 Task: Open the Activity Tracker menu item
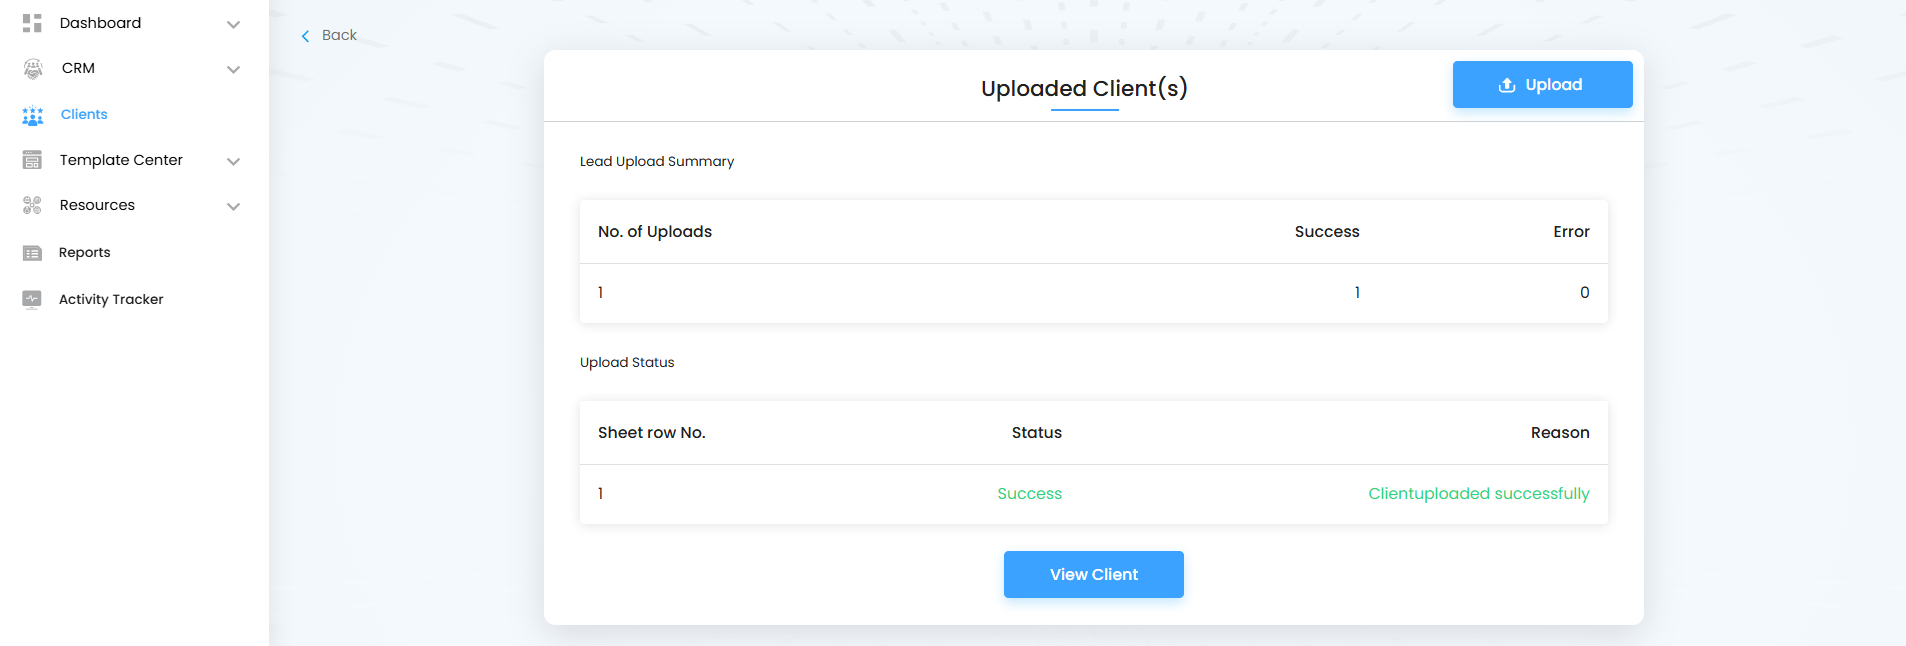pyautogui.click(x=111, y=299)
